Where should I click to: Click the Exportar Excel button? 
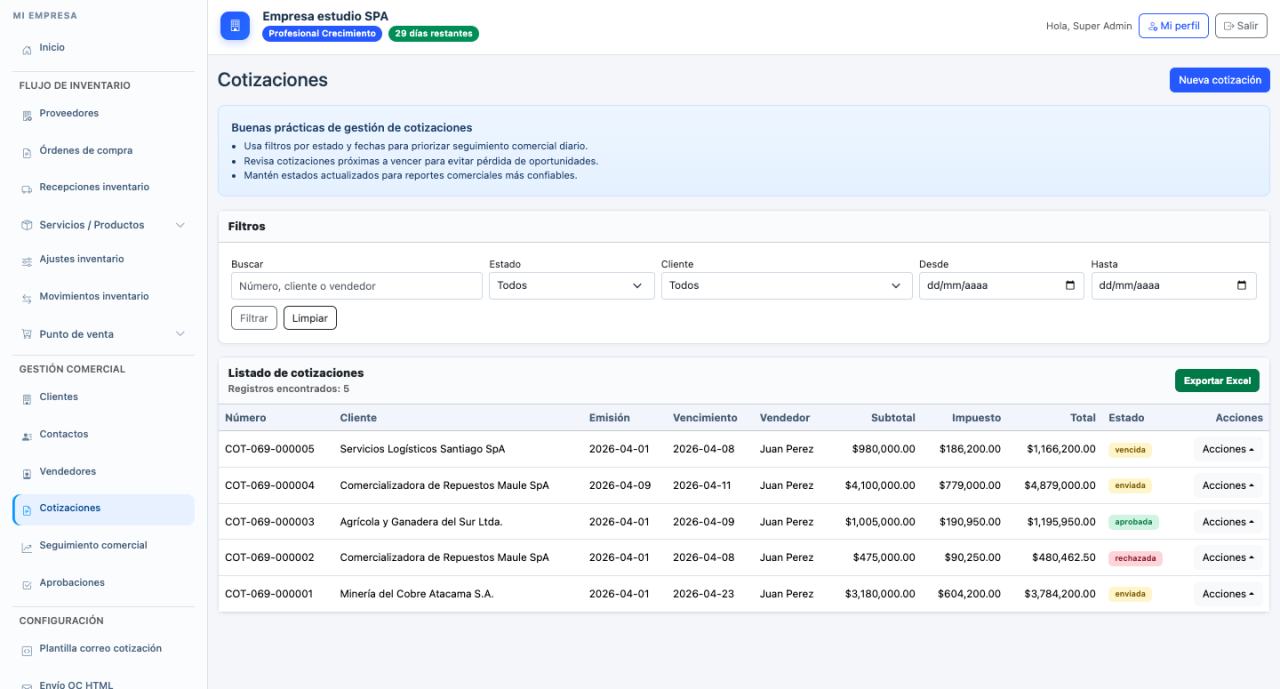1217,381
